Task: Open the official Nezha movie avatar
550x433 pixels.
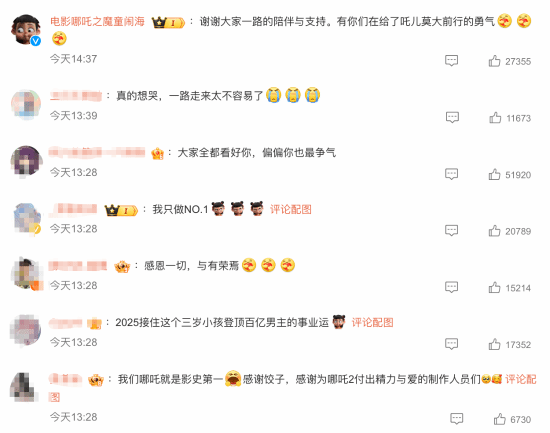Action: click(26, 29)
